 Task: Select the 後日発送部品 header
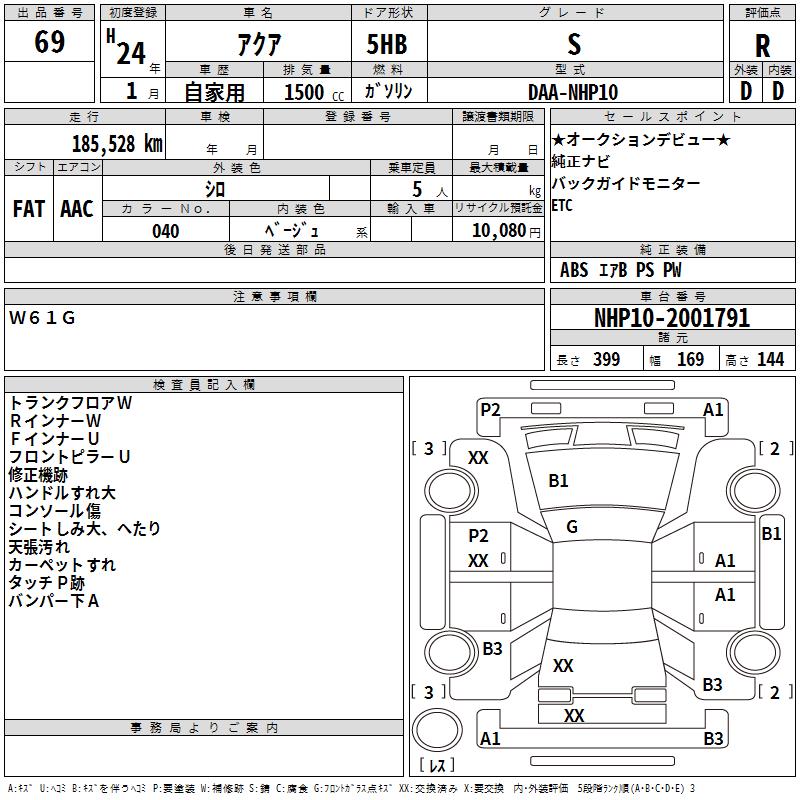(x=274, y=249)
